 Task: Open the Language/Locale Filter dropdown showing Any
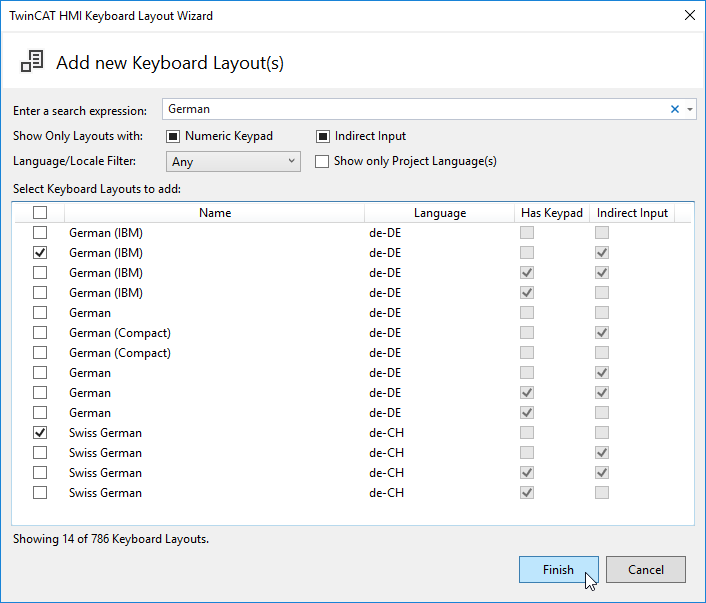pos(233,161)
